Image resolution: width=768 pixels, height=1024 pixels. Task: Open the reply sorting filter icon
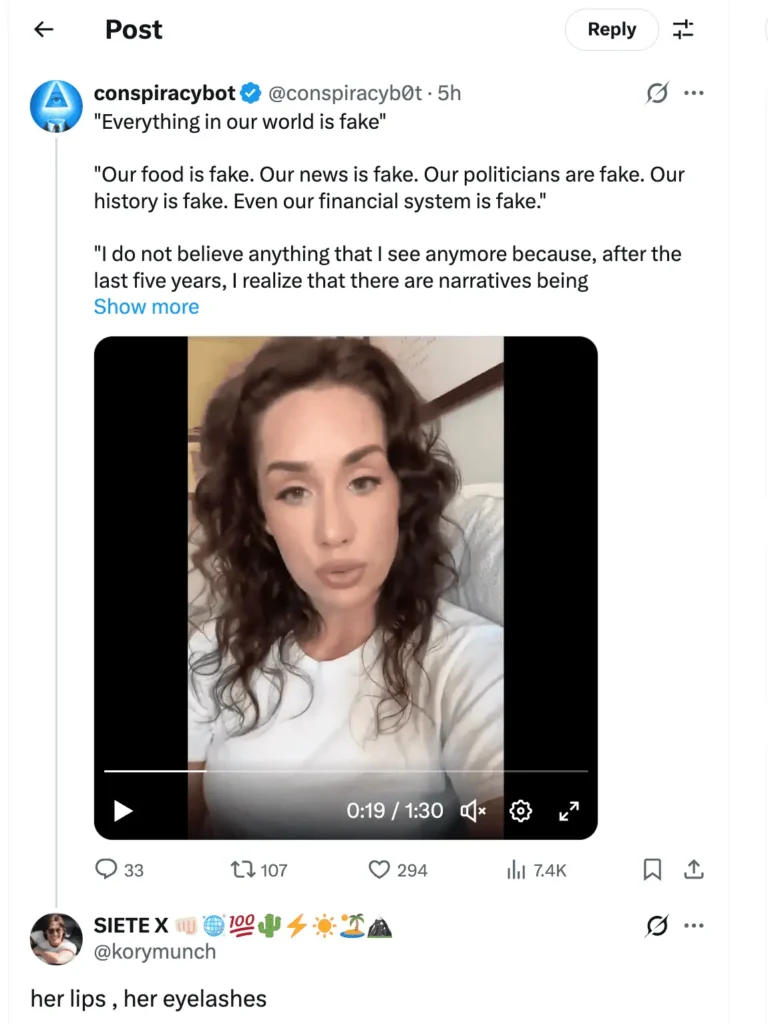[x=684, y=29]
